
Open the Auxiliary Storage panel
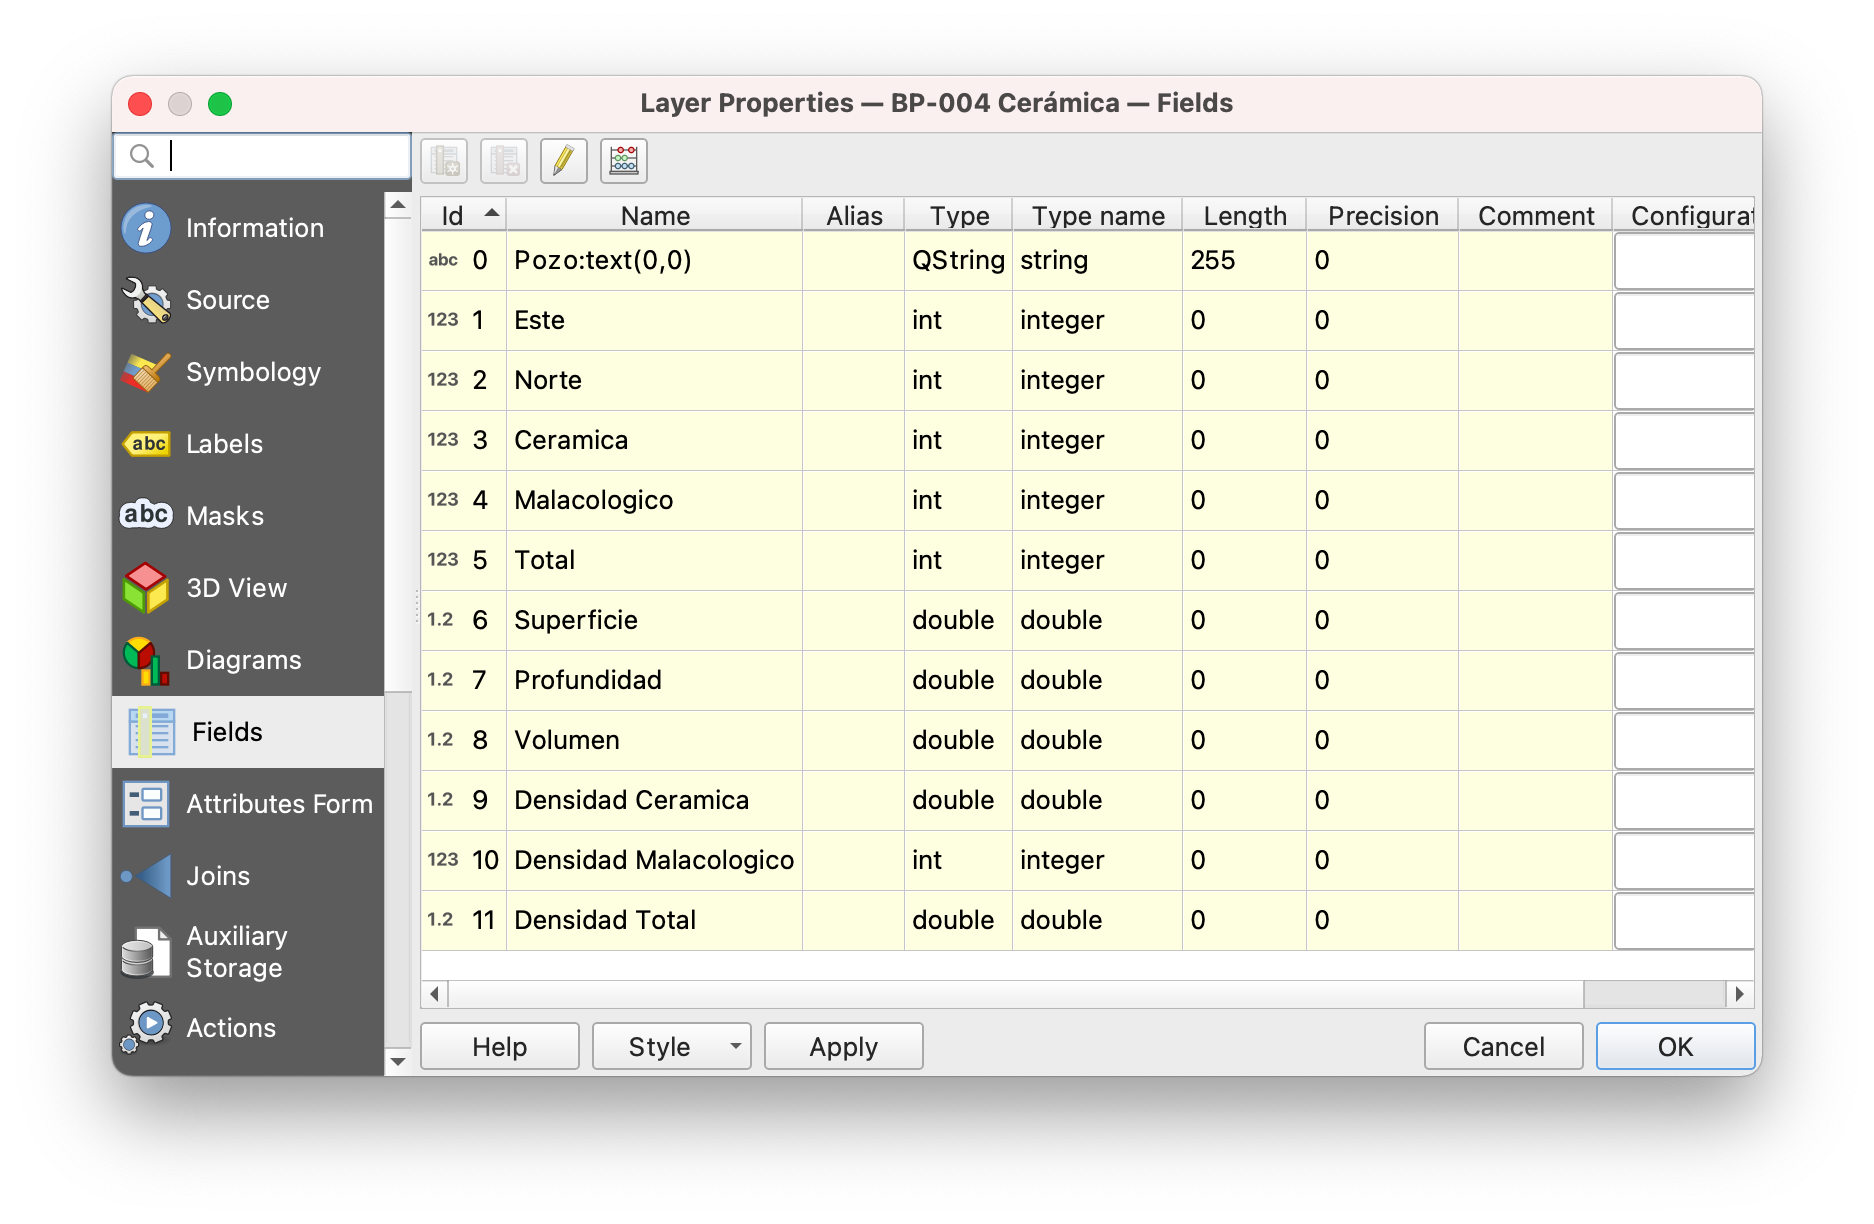pyautogui.click(x=235, y=951)
